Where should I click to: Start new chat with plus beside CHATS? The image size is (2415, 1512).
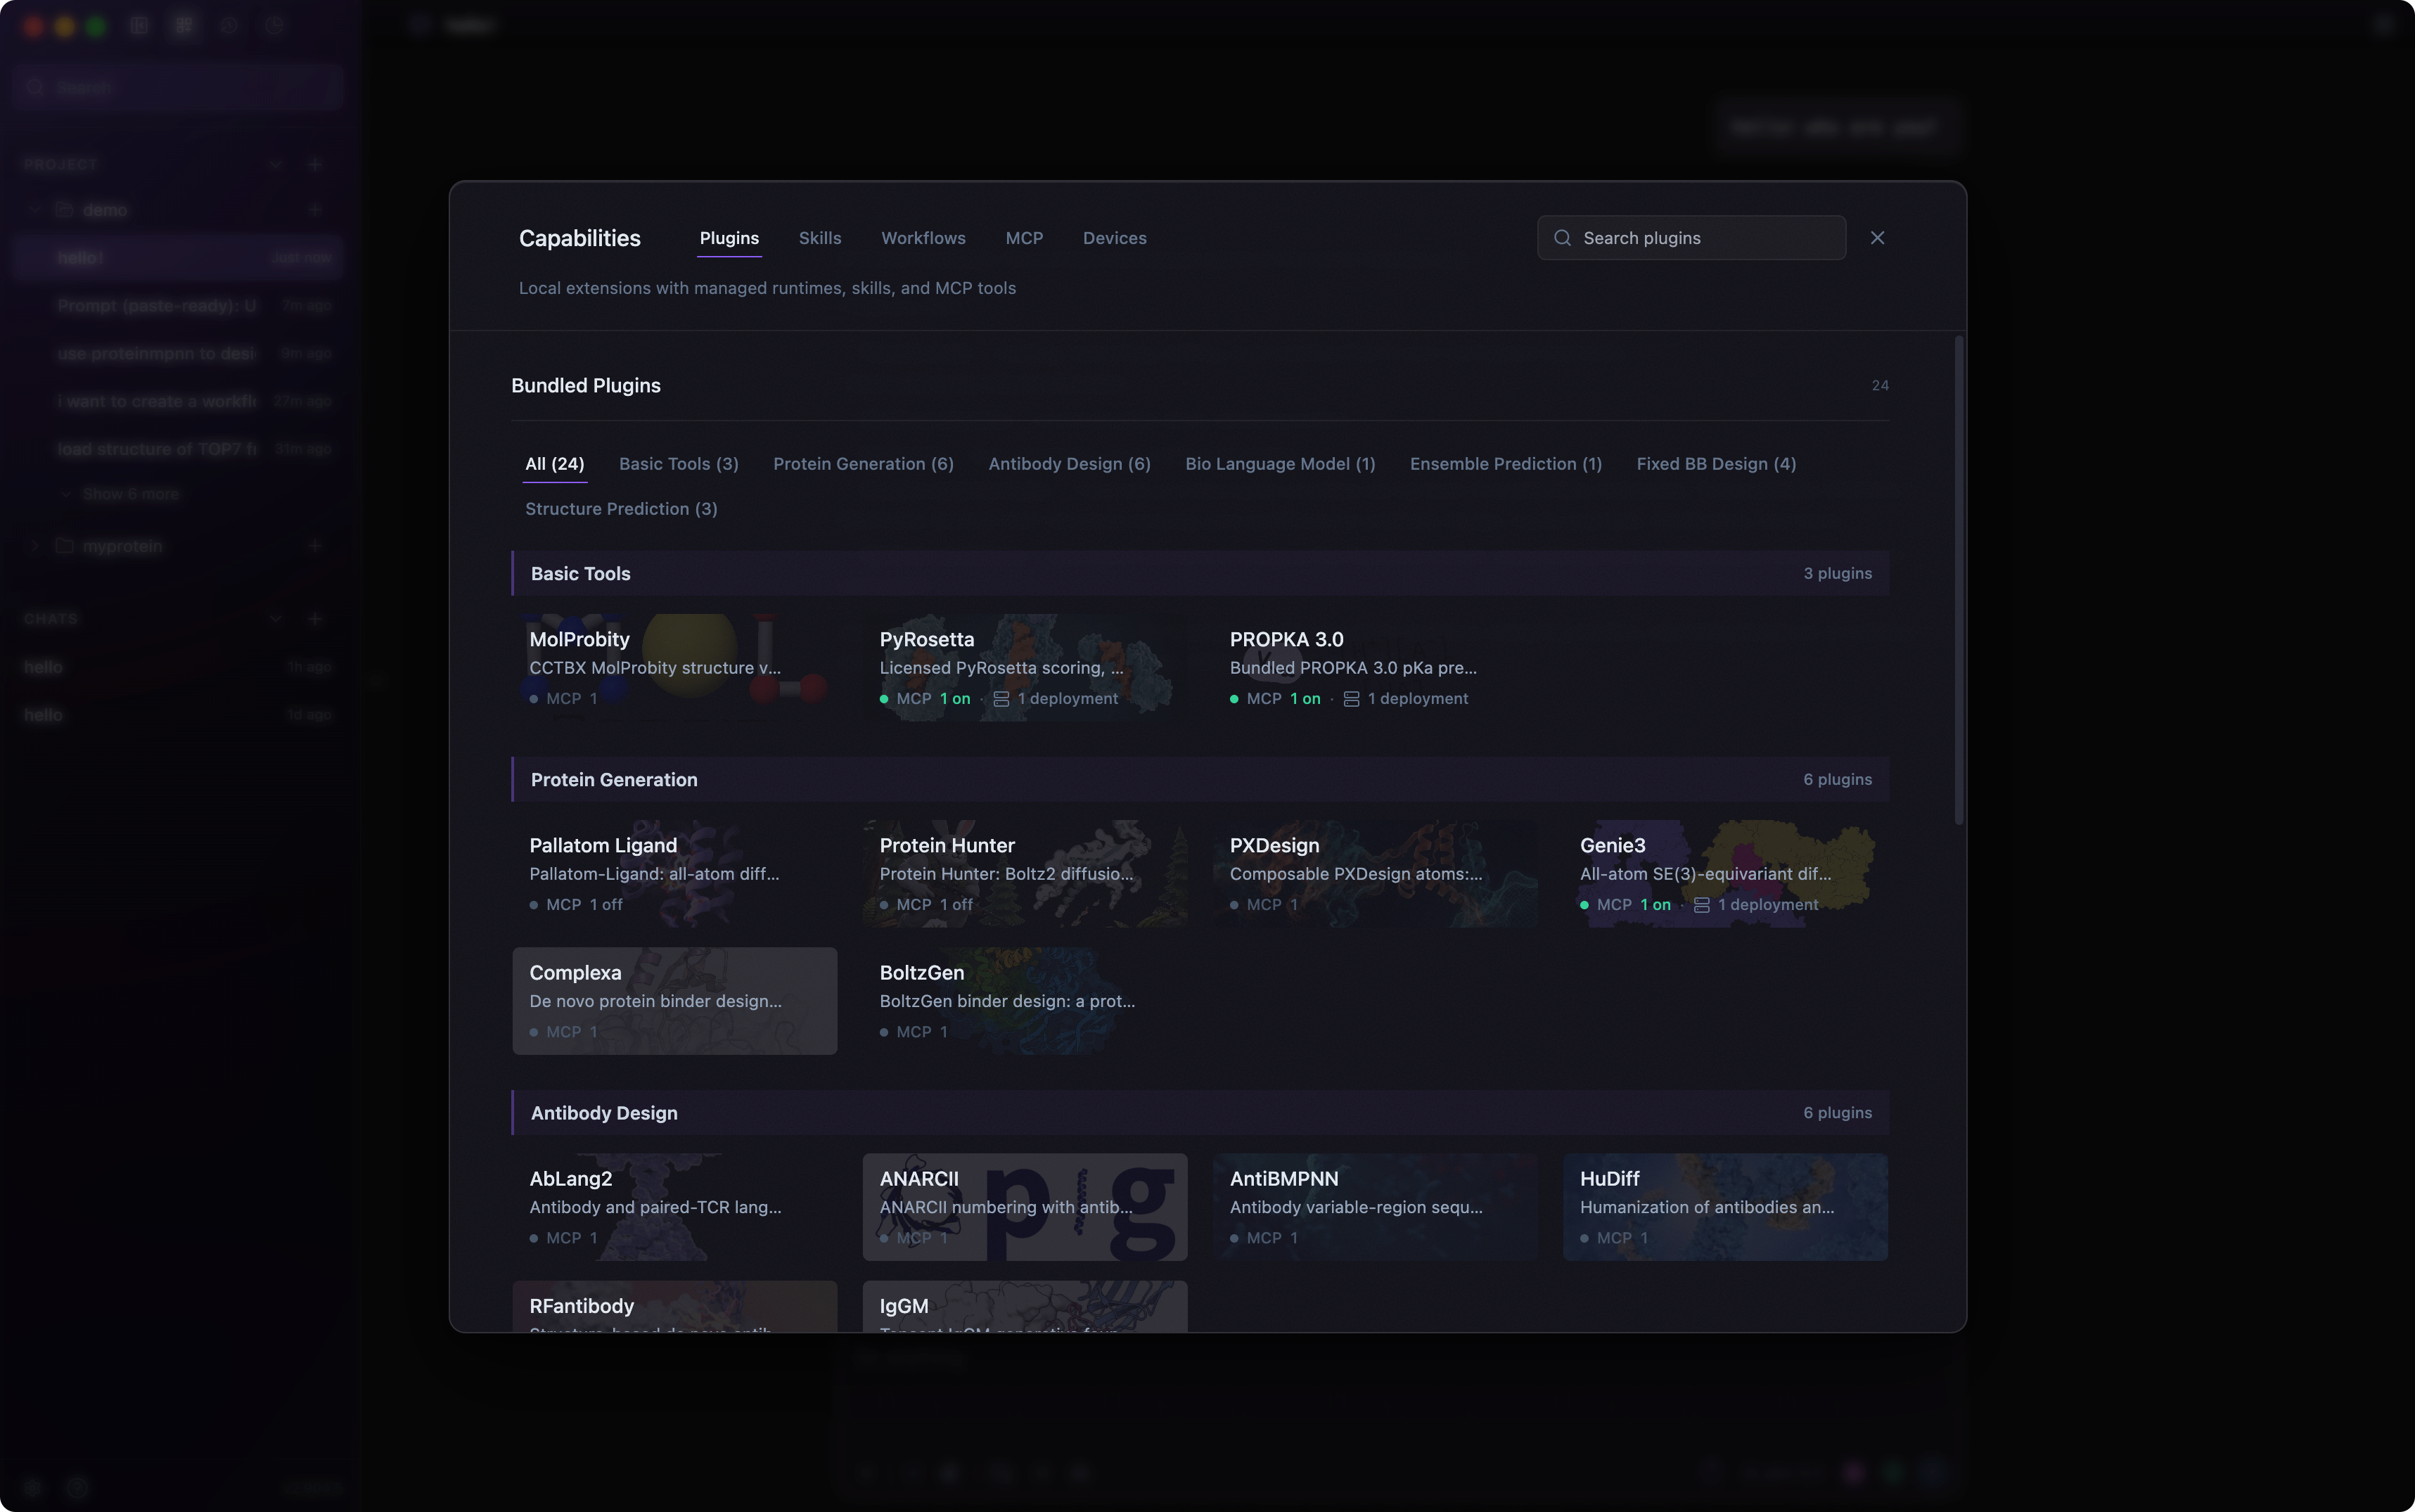[x=315, y=619]
